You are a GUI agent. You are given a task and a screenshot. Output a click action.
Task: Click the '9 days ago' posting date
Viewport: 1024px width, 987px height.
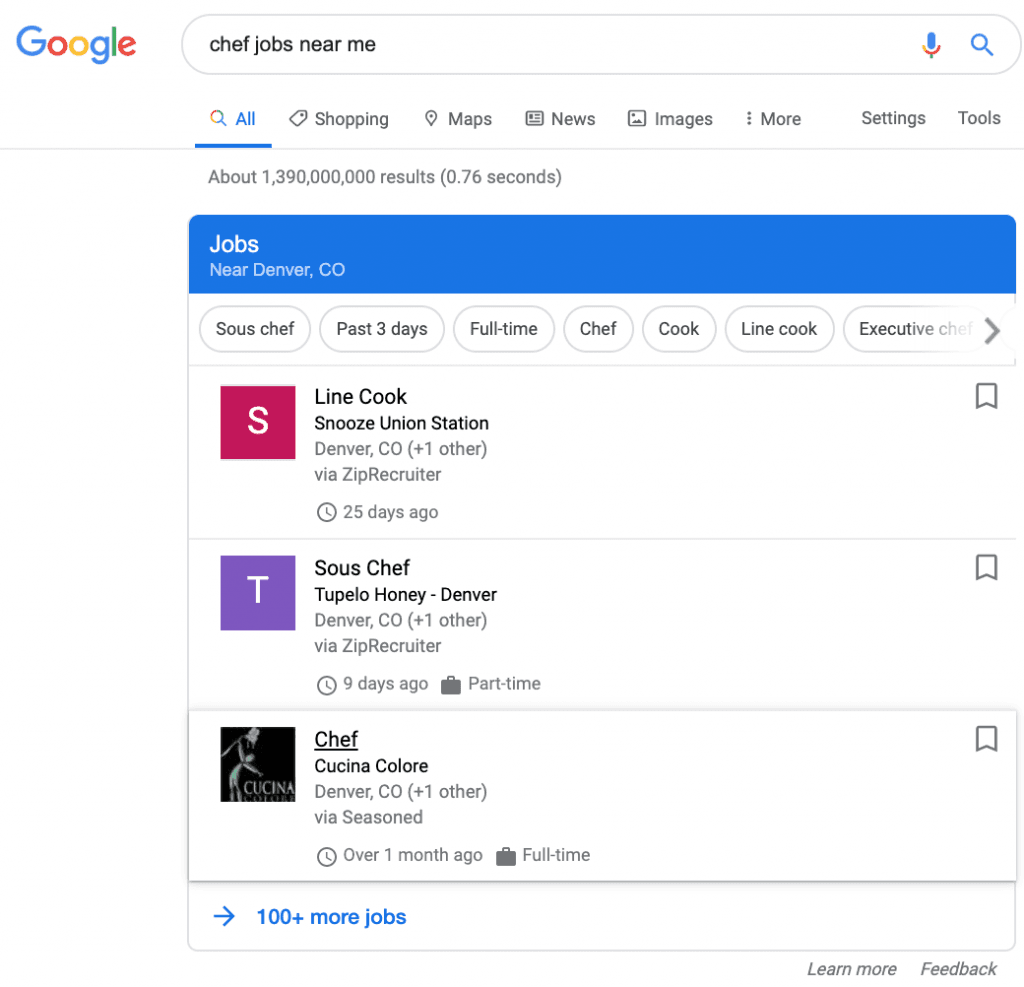point(385,684)
